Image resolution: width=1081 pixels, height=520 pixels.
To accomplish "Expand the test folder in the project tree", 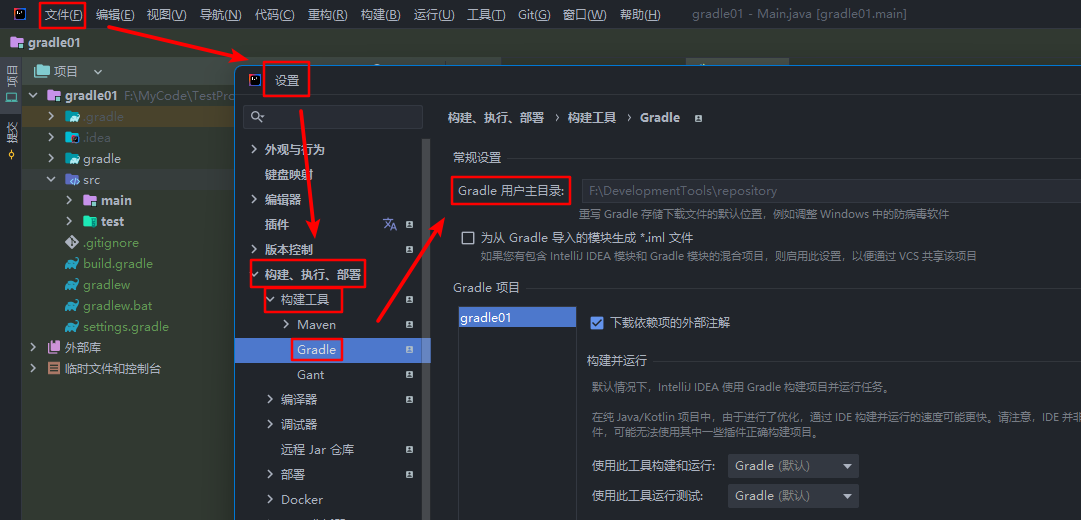I will coord(69,221).
